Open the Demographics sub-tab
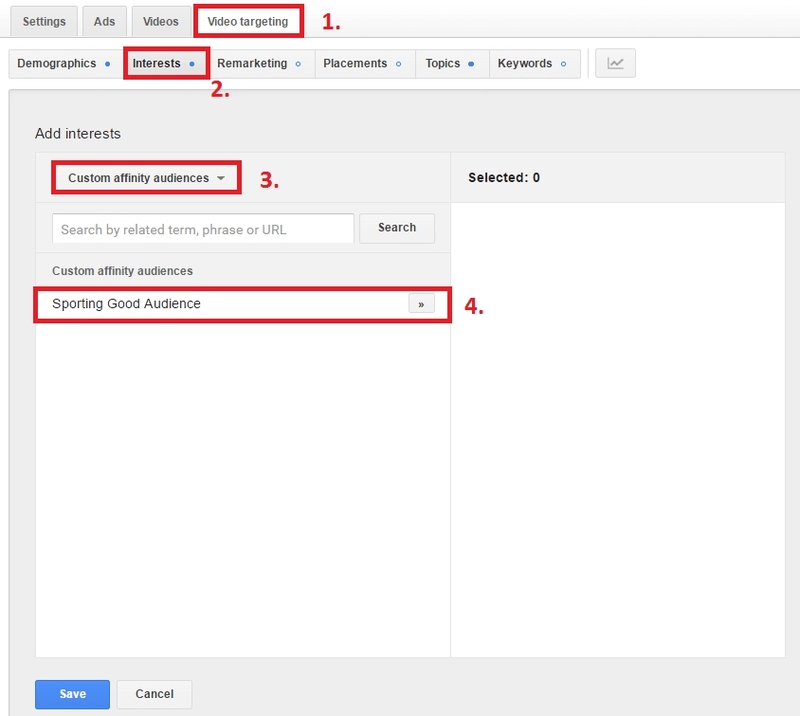The height and width of the screenshot is (716, 800). pos(58,62)
